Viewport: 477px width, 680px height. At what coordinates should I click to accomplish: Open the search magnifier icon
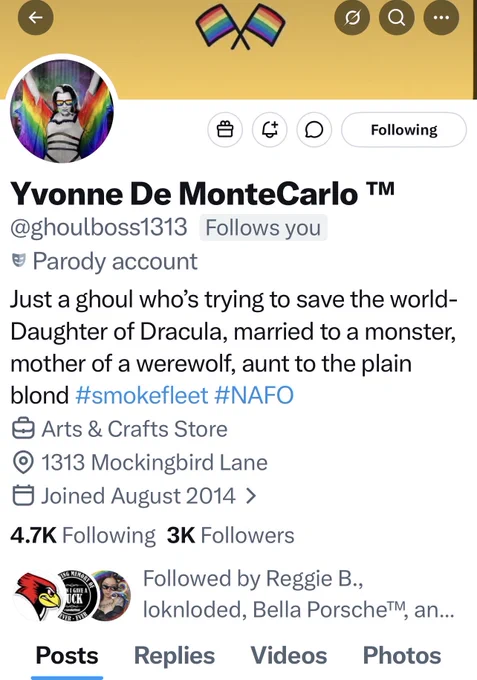coord(396,17)
